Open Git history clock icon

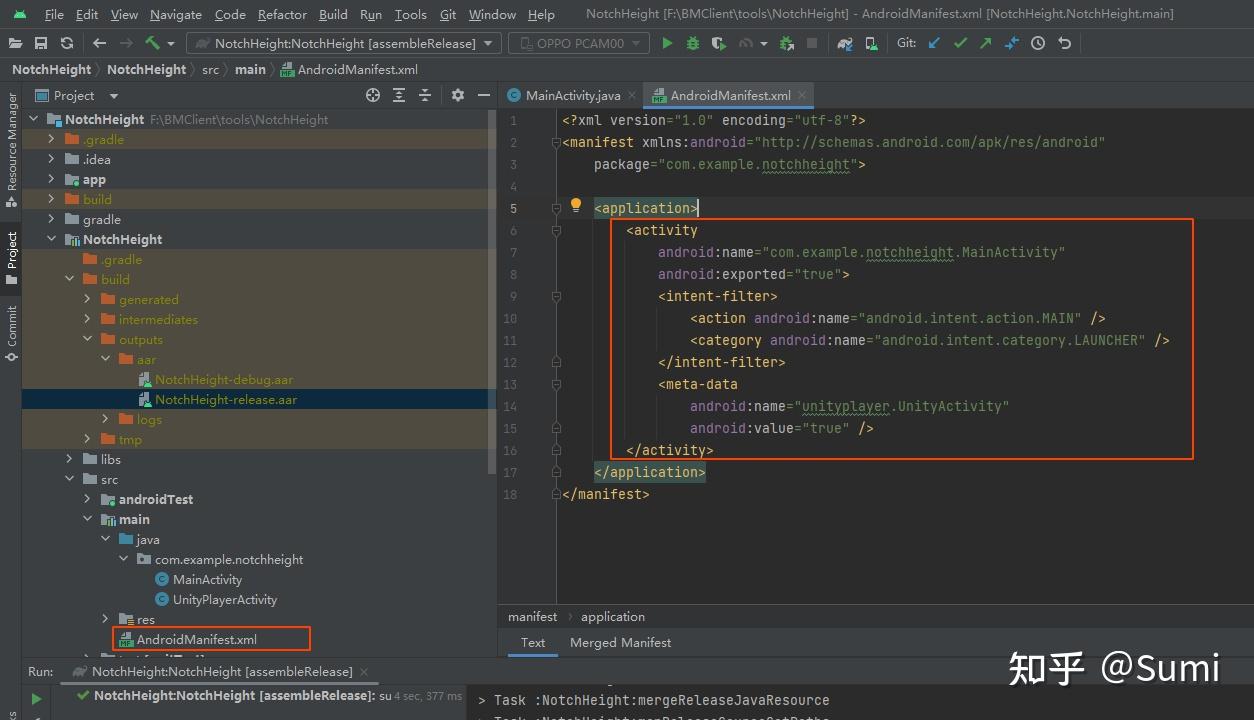pos(1038,43)
